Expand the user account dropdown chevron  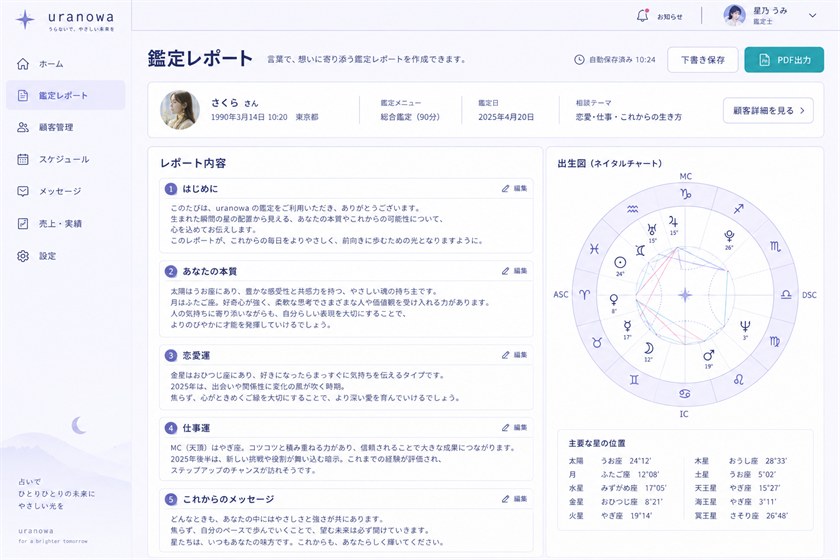(812, 16)
